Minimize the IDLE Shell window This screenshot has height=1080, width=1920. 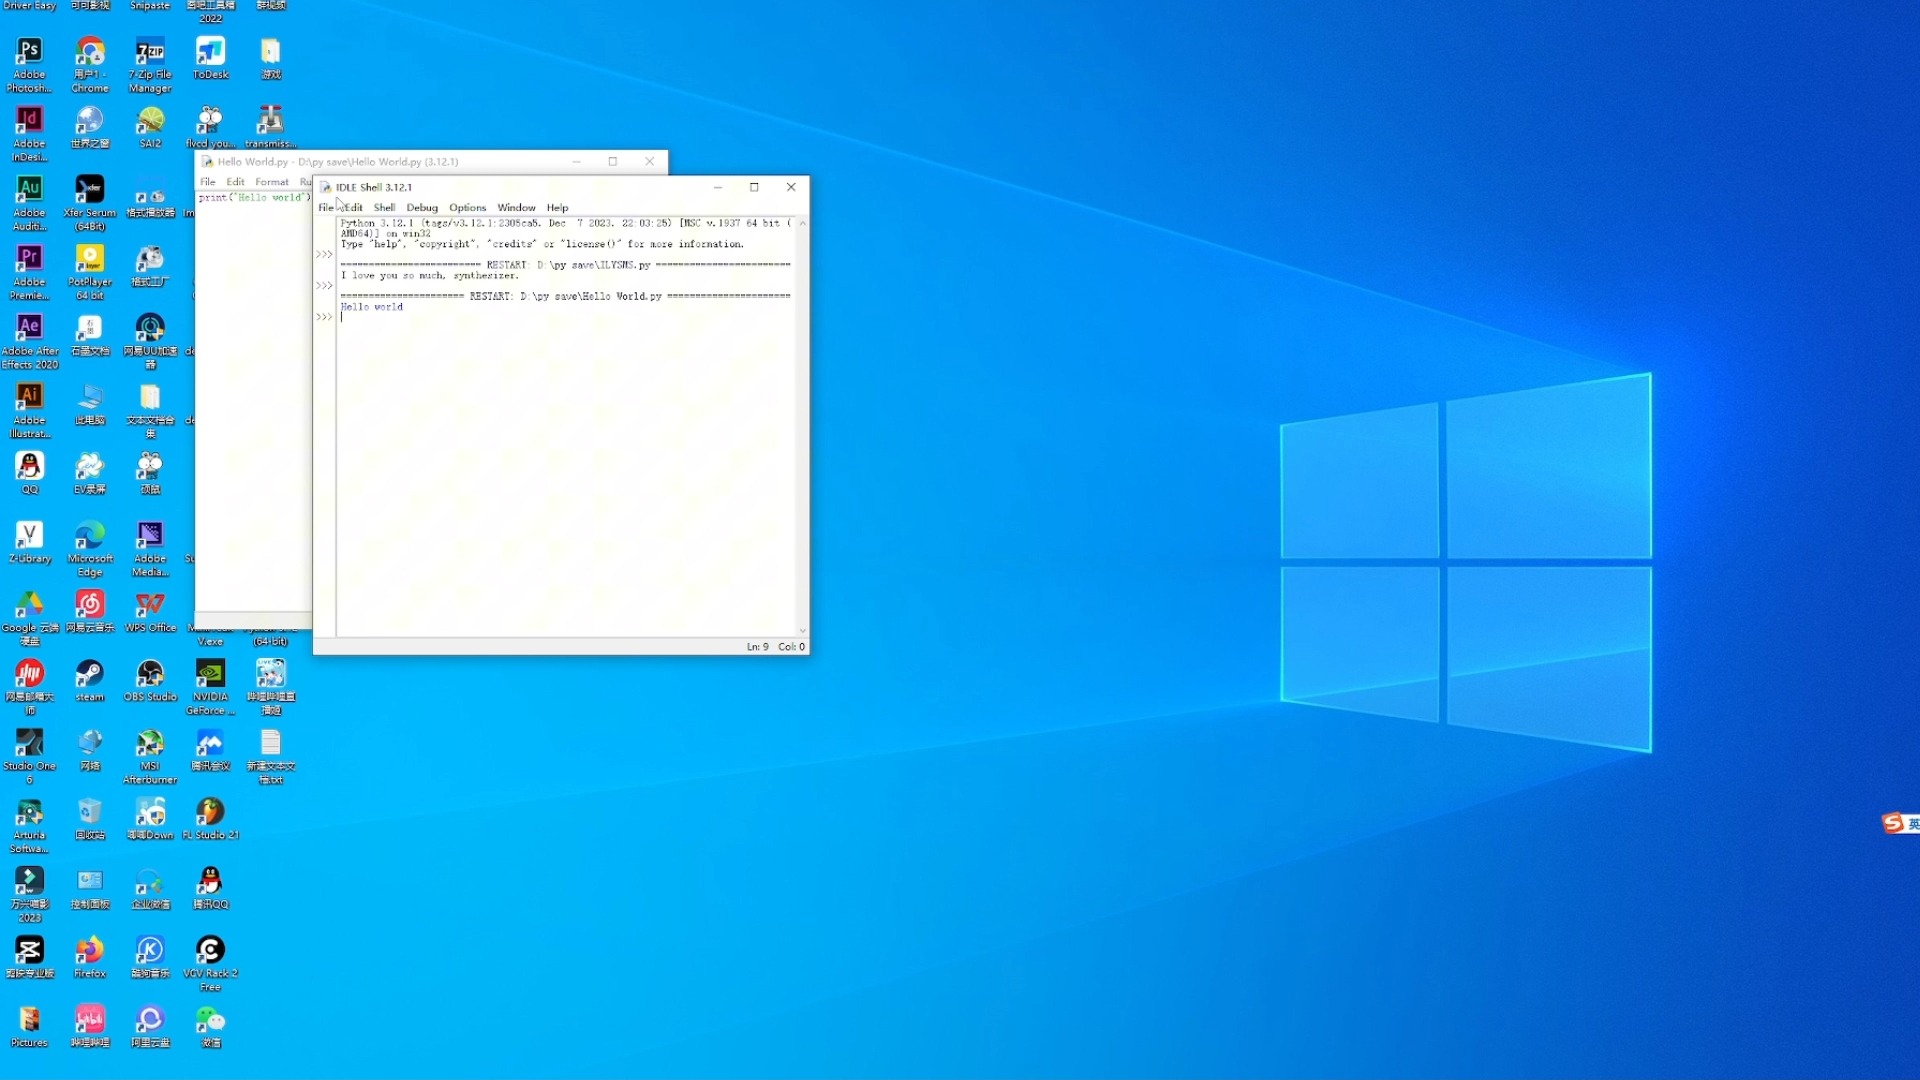tap(717, 187)
